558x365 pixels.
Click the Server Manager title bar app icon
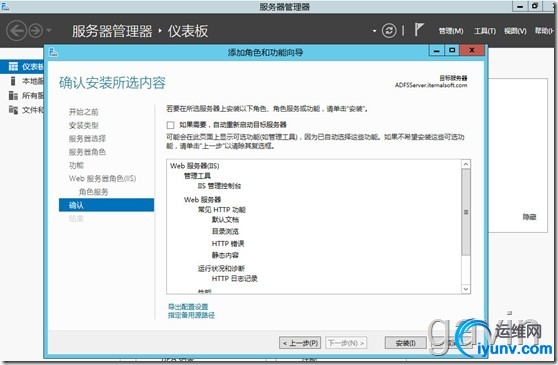tap(5, 6)
